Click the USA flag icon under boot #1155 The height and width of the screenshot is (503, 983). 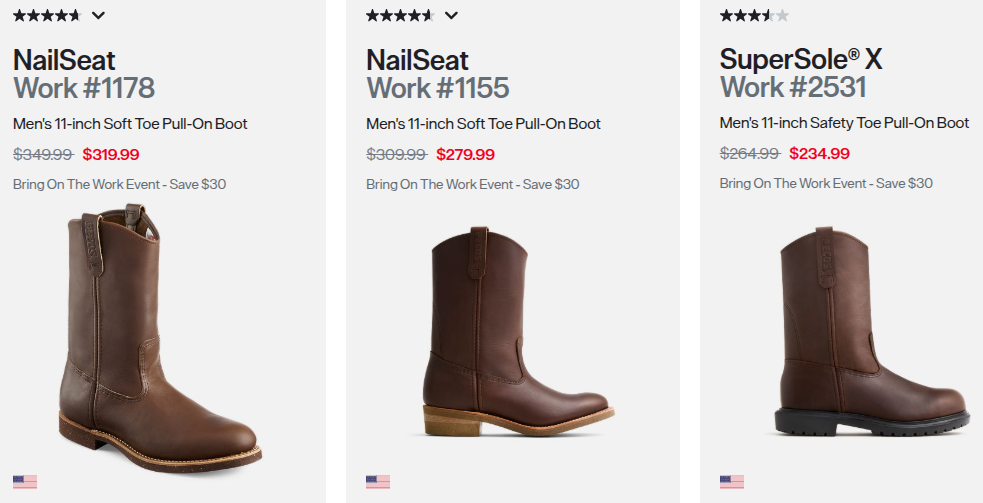[378, 482]
